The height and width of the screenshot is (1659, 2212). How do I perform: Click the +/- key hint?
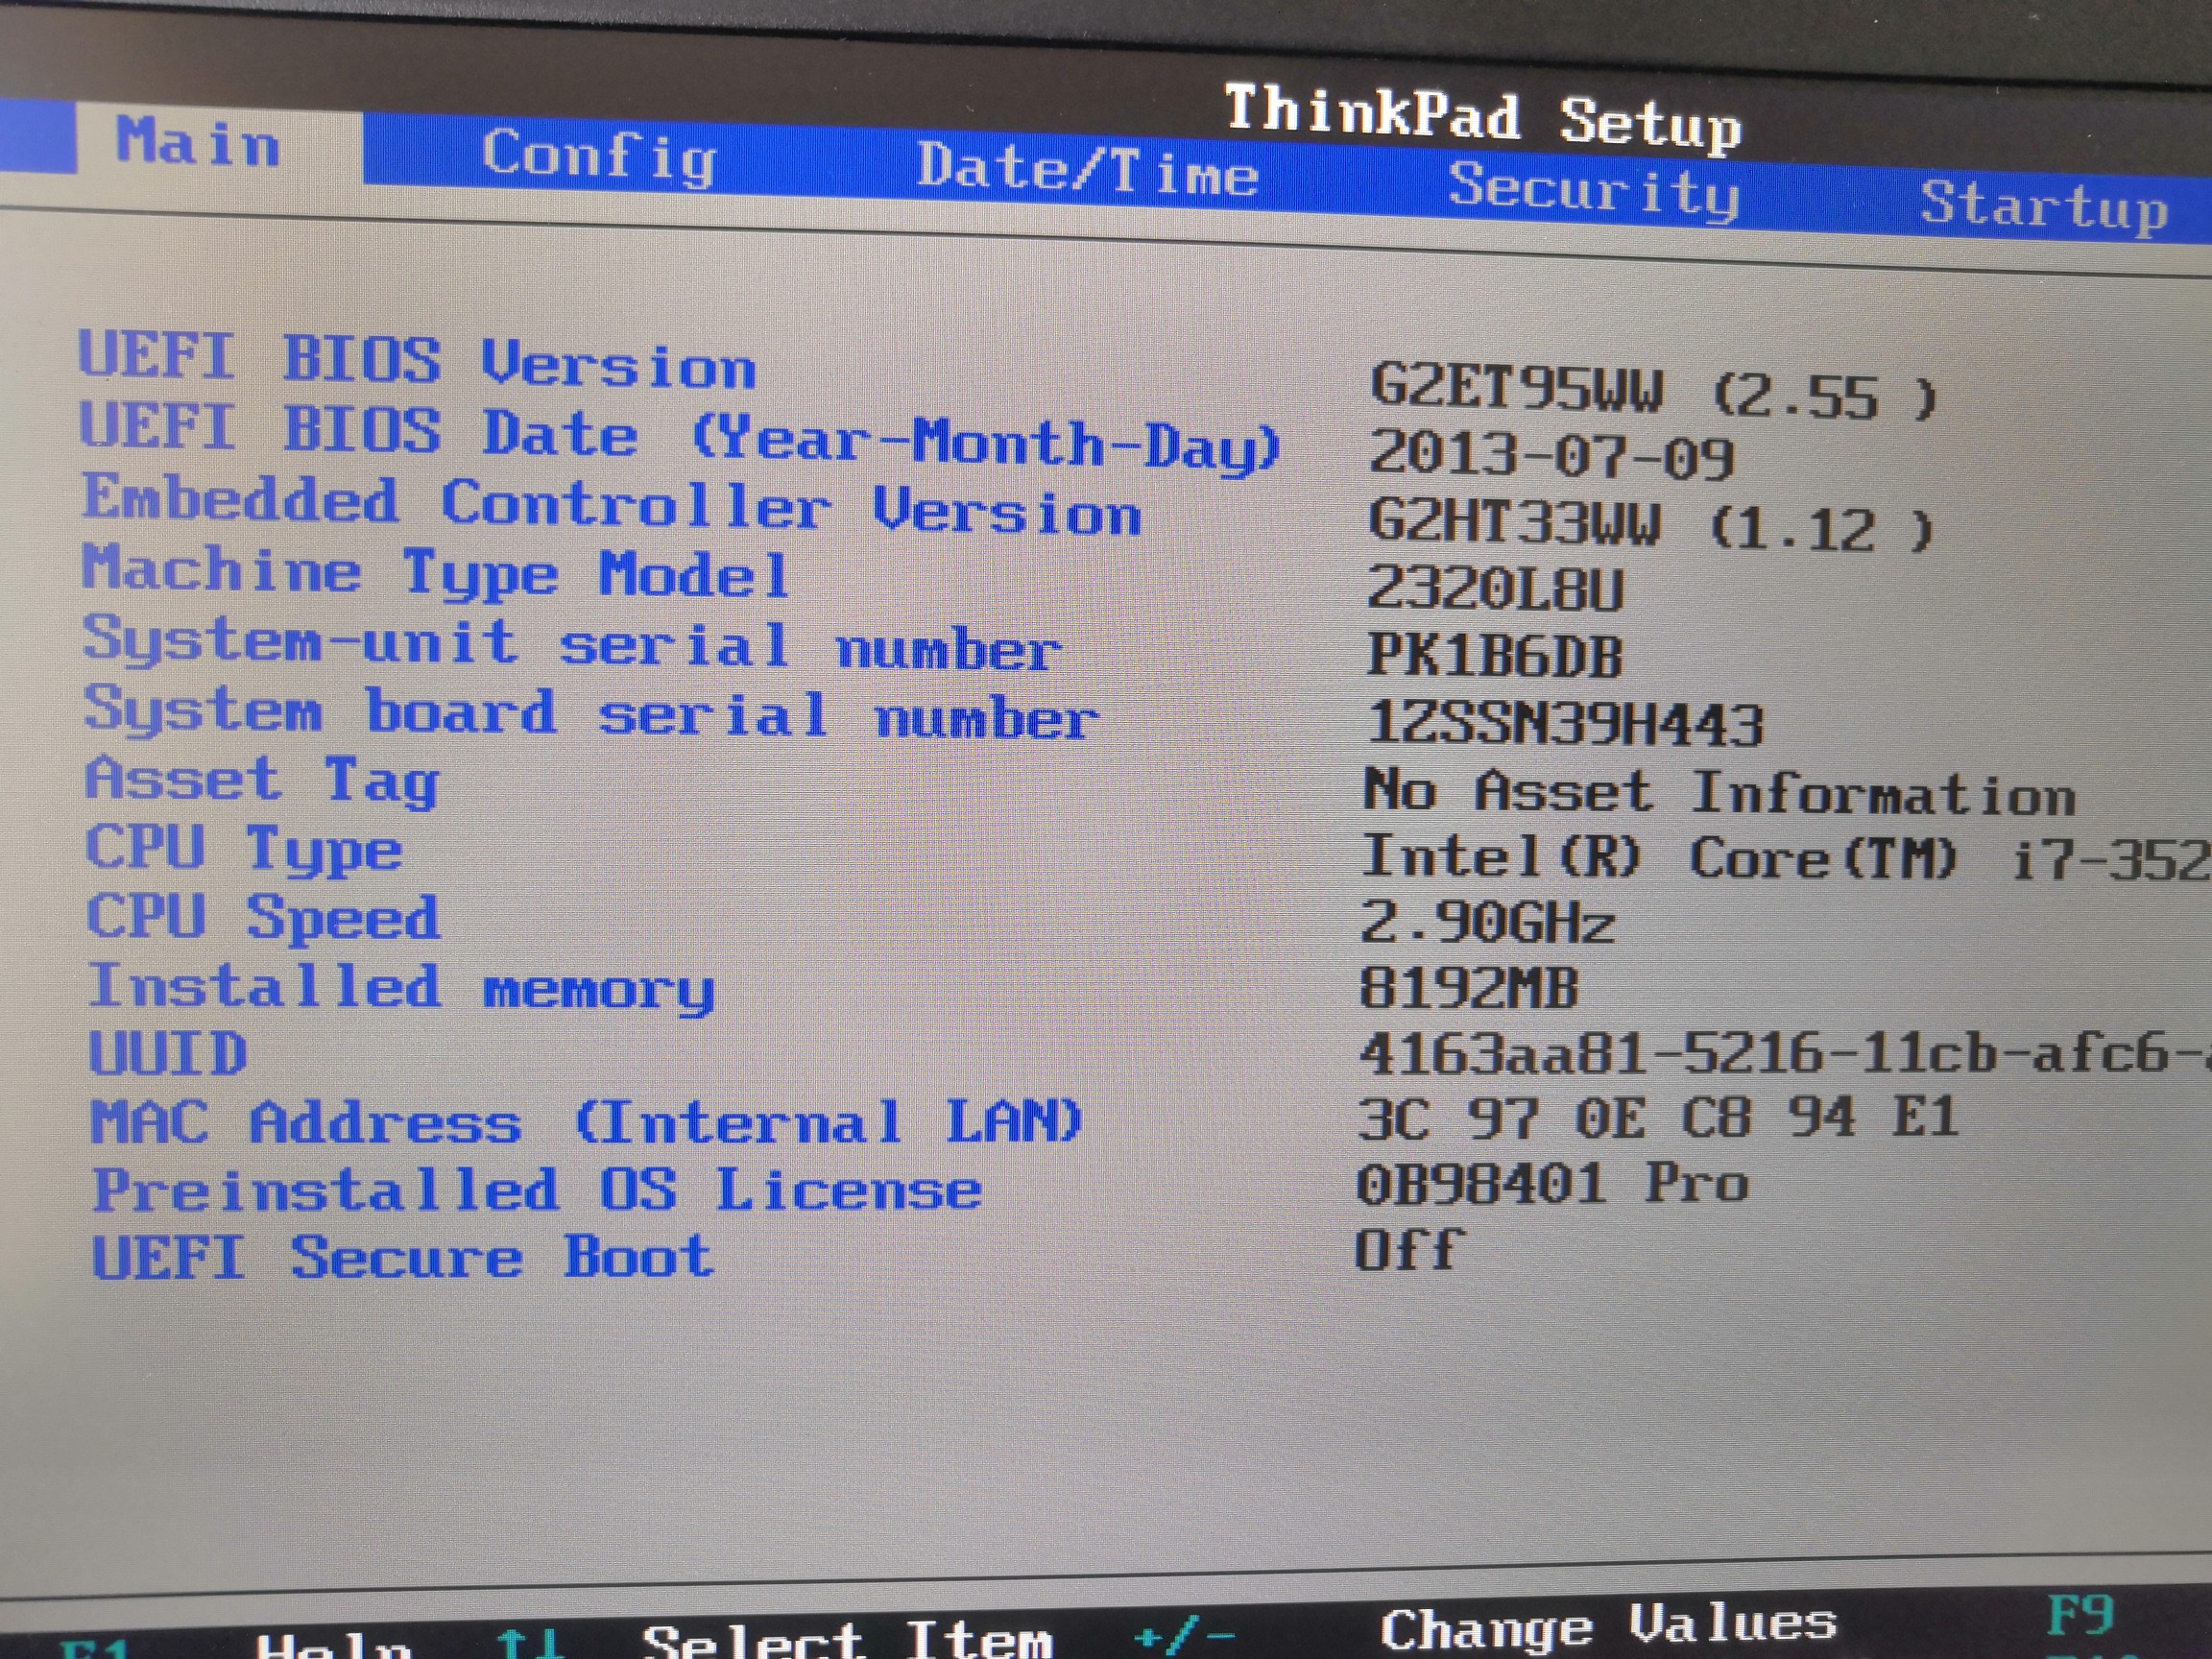click(x=1186, y=1637)
